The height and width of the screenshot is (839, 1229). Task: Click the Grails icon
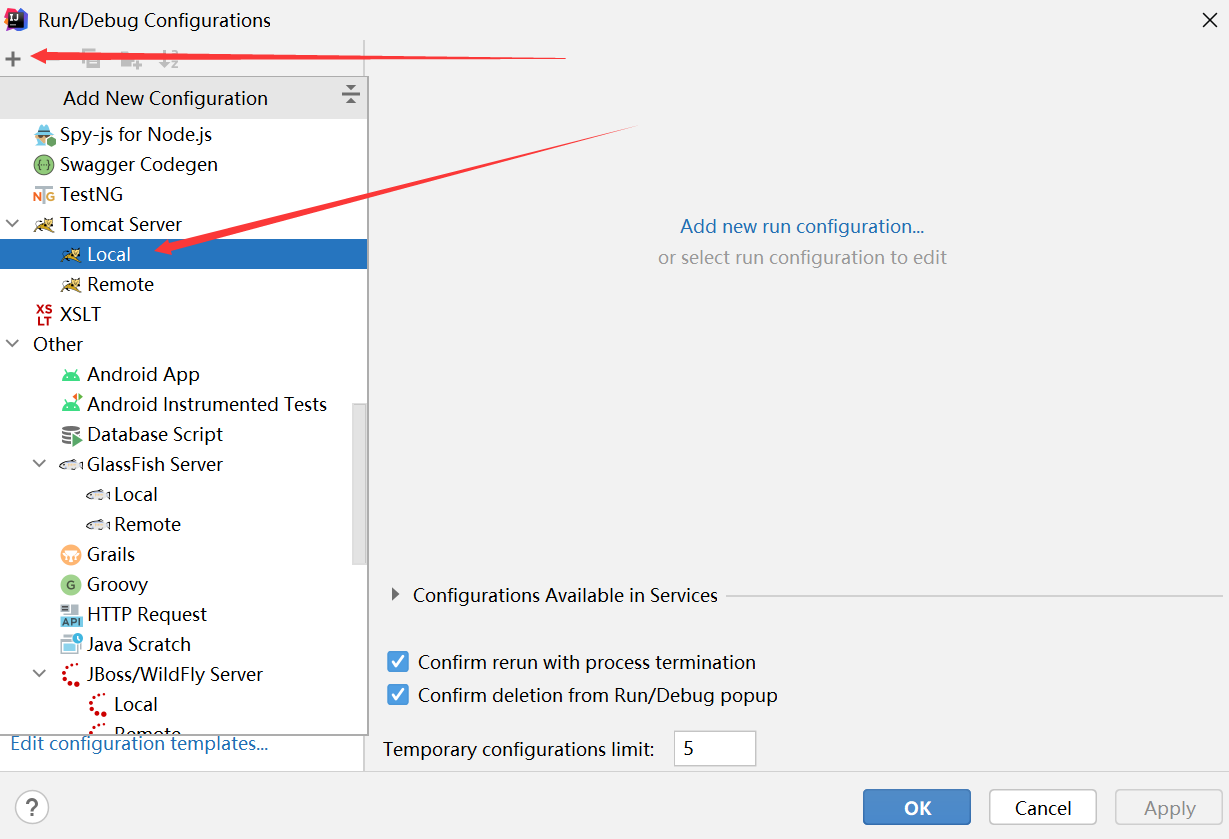[x=71, y=555]
